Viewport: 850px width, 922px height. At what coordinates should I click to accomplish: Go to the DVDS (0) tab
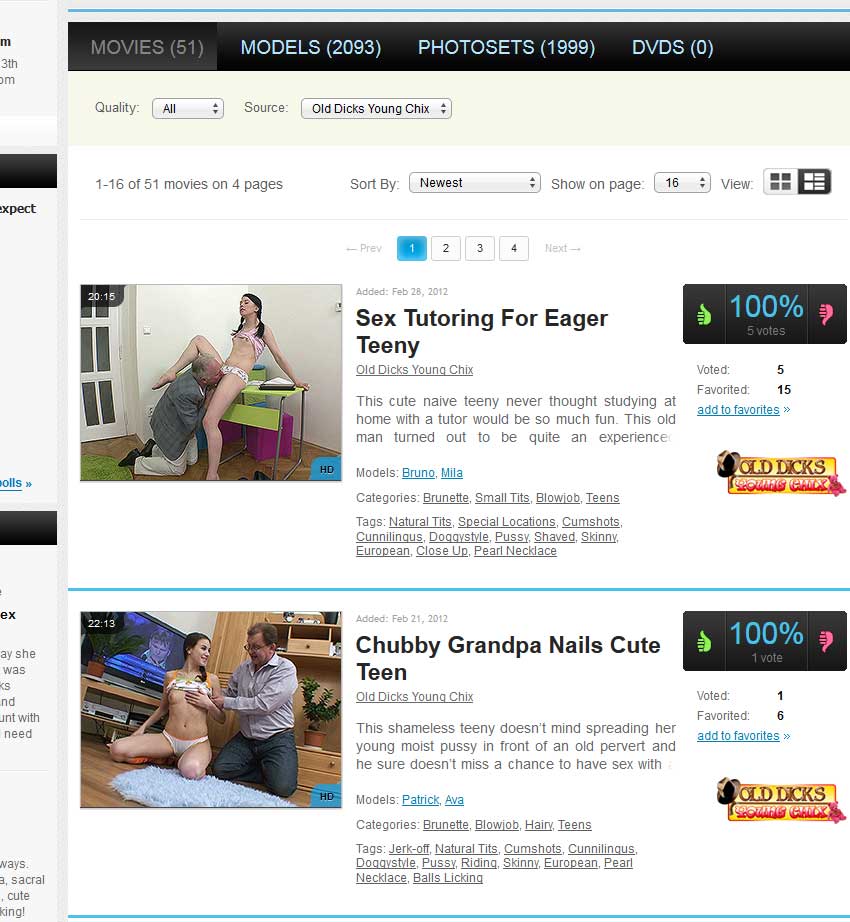click(672, 48)
